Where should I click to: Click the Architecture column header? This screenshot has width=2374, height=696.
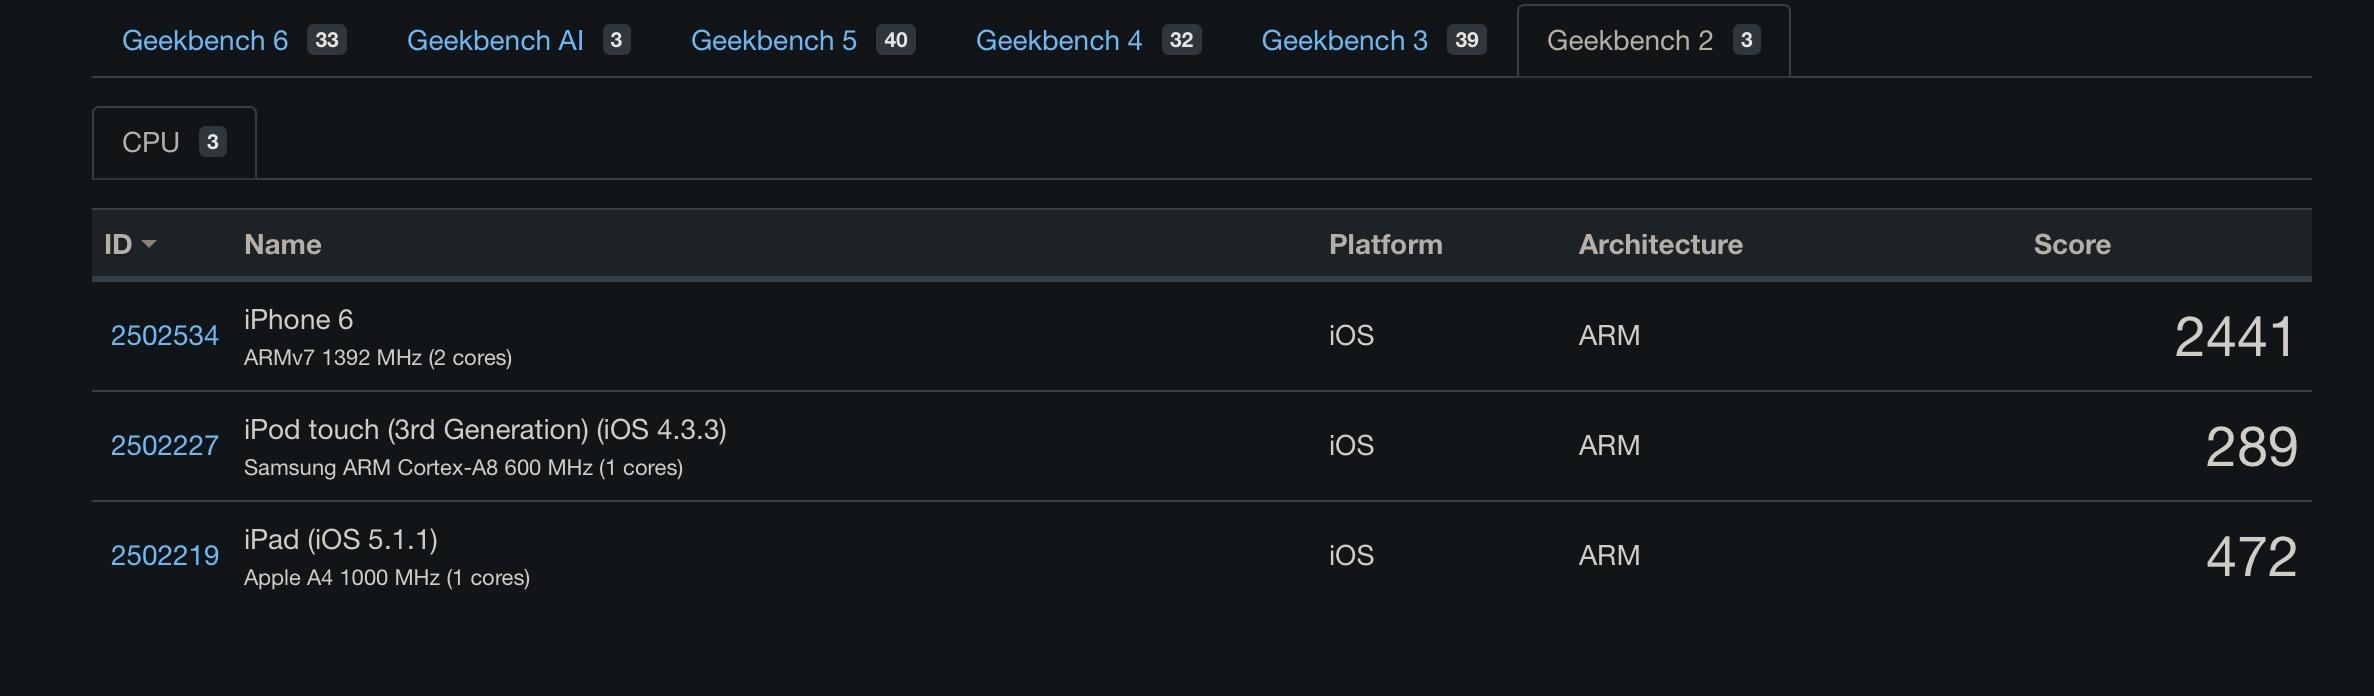coord(1660,244)
